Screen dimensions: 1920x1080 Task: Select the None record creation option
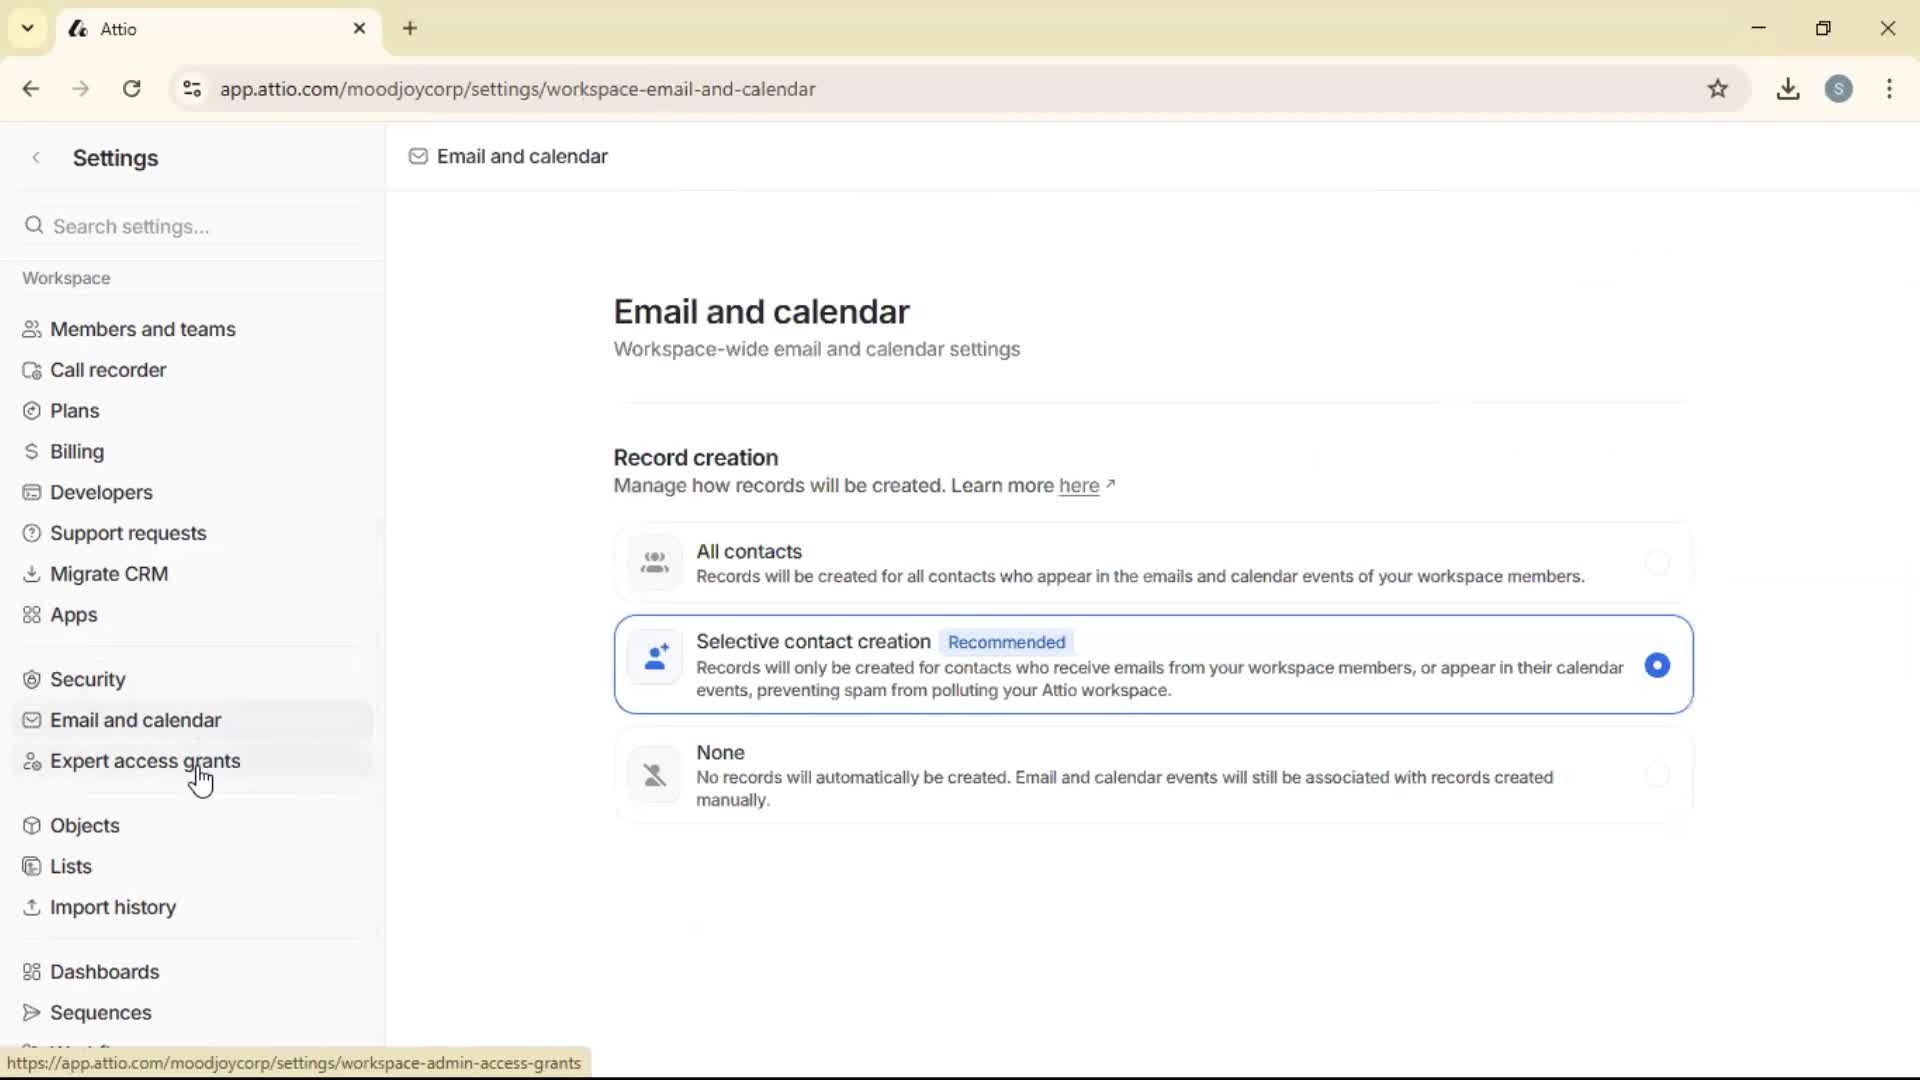tap(1657, 775)
